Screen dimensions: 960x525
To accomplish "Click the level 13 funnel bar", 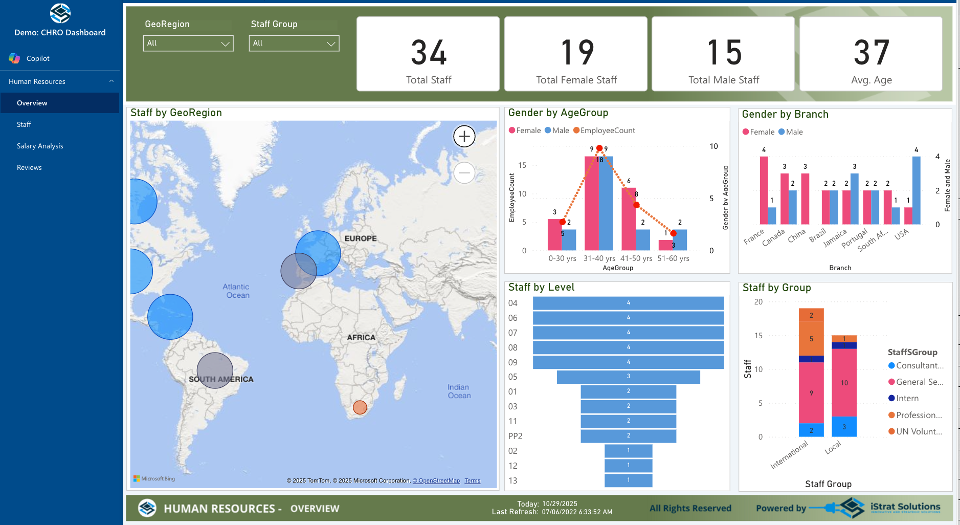I will tap(628, 480).
